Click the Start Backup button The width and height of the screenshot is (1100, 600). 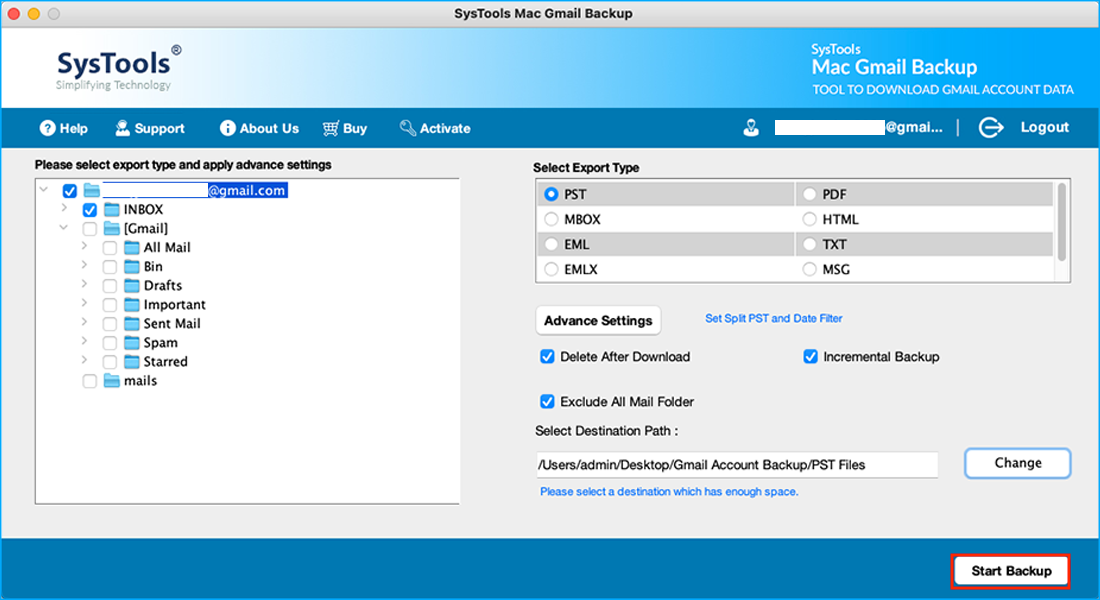[x=1011, y=571]
